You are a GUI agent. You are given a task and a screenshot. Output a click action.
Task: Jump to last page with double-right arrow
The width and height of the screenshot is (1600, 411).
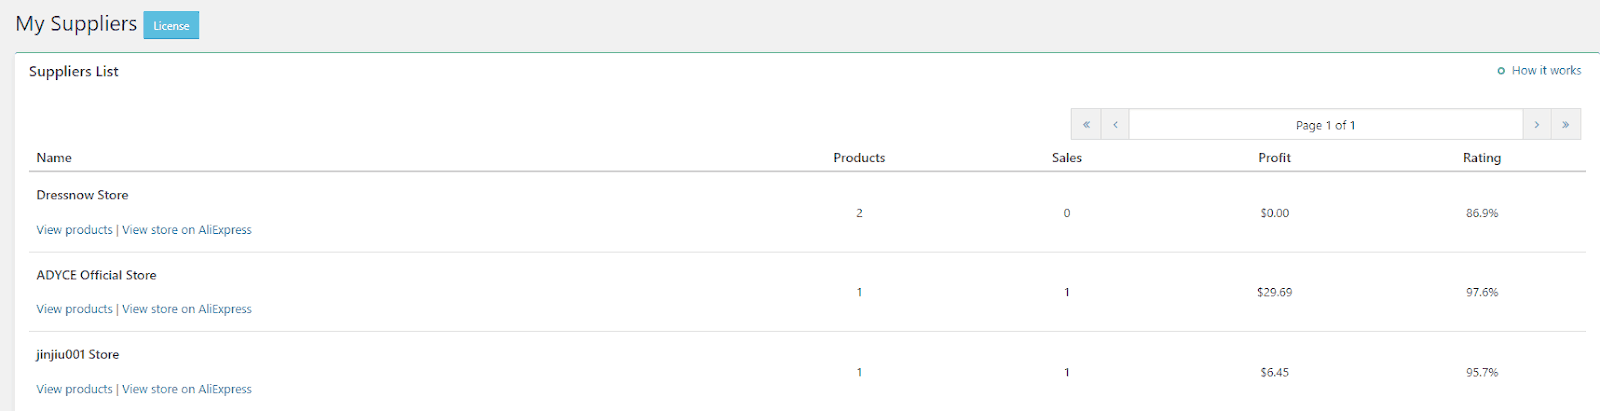click(x=1565, y=125)
